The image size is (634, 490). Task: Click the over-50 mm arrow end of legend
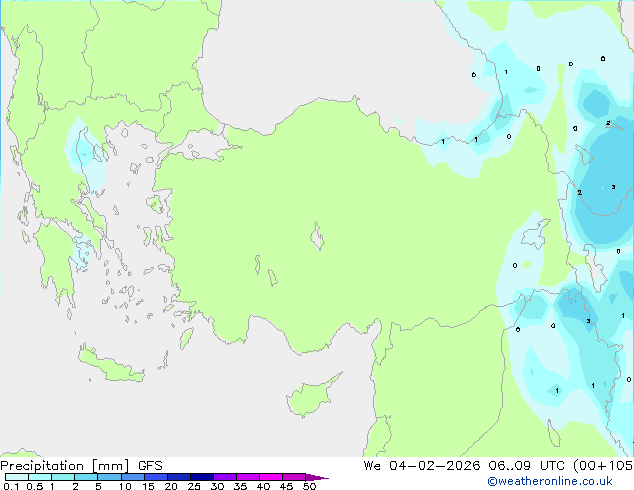click(317, 477)
